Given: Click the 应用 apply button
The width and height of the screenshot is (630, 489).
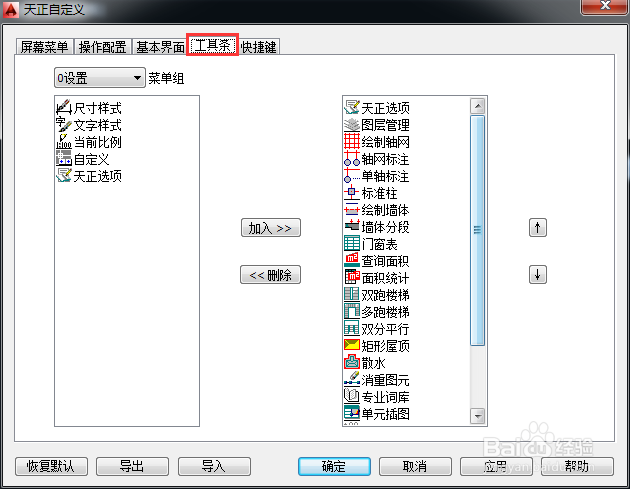Looking at the screenshot, I should pyautogui.click(x=496, y=466).
